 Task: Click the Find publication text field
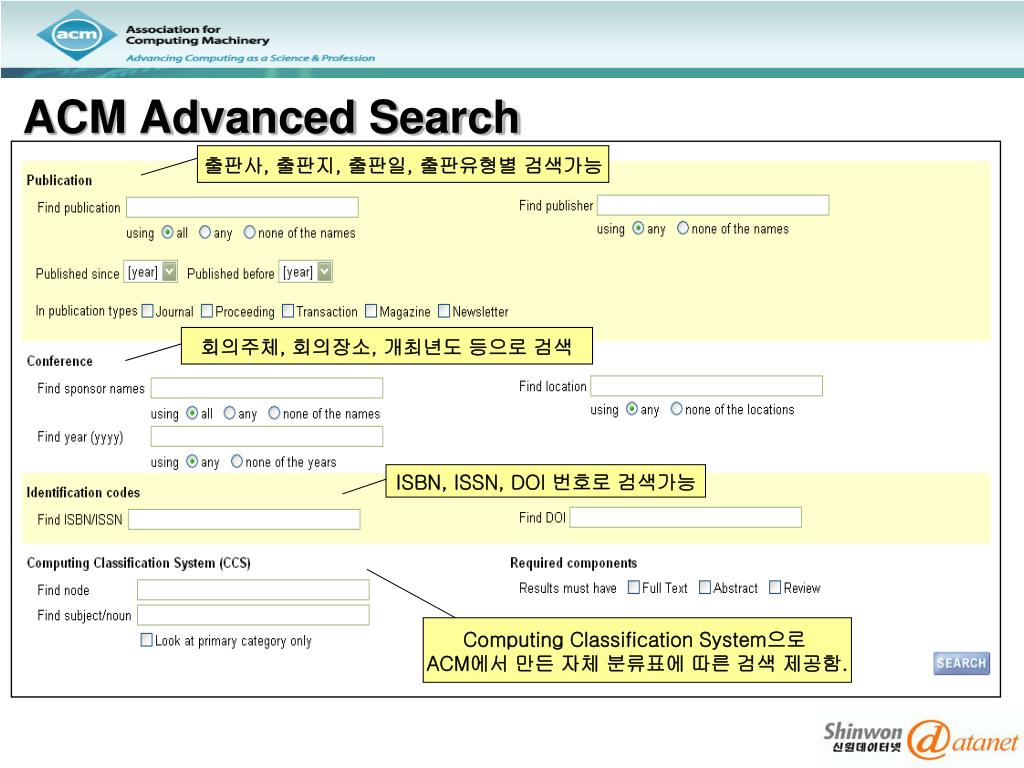point(242,207)
